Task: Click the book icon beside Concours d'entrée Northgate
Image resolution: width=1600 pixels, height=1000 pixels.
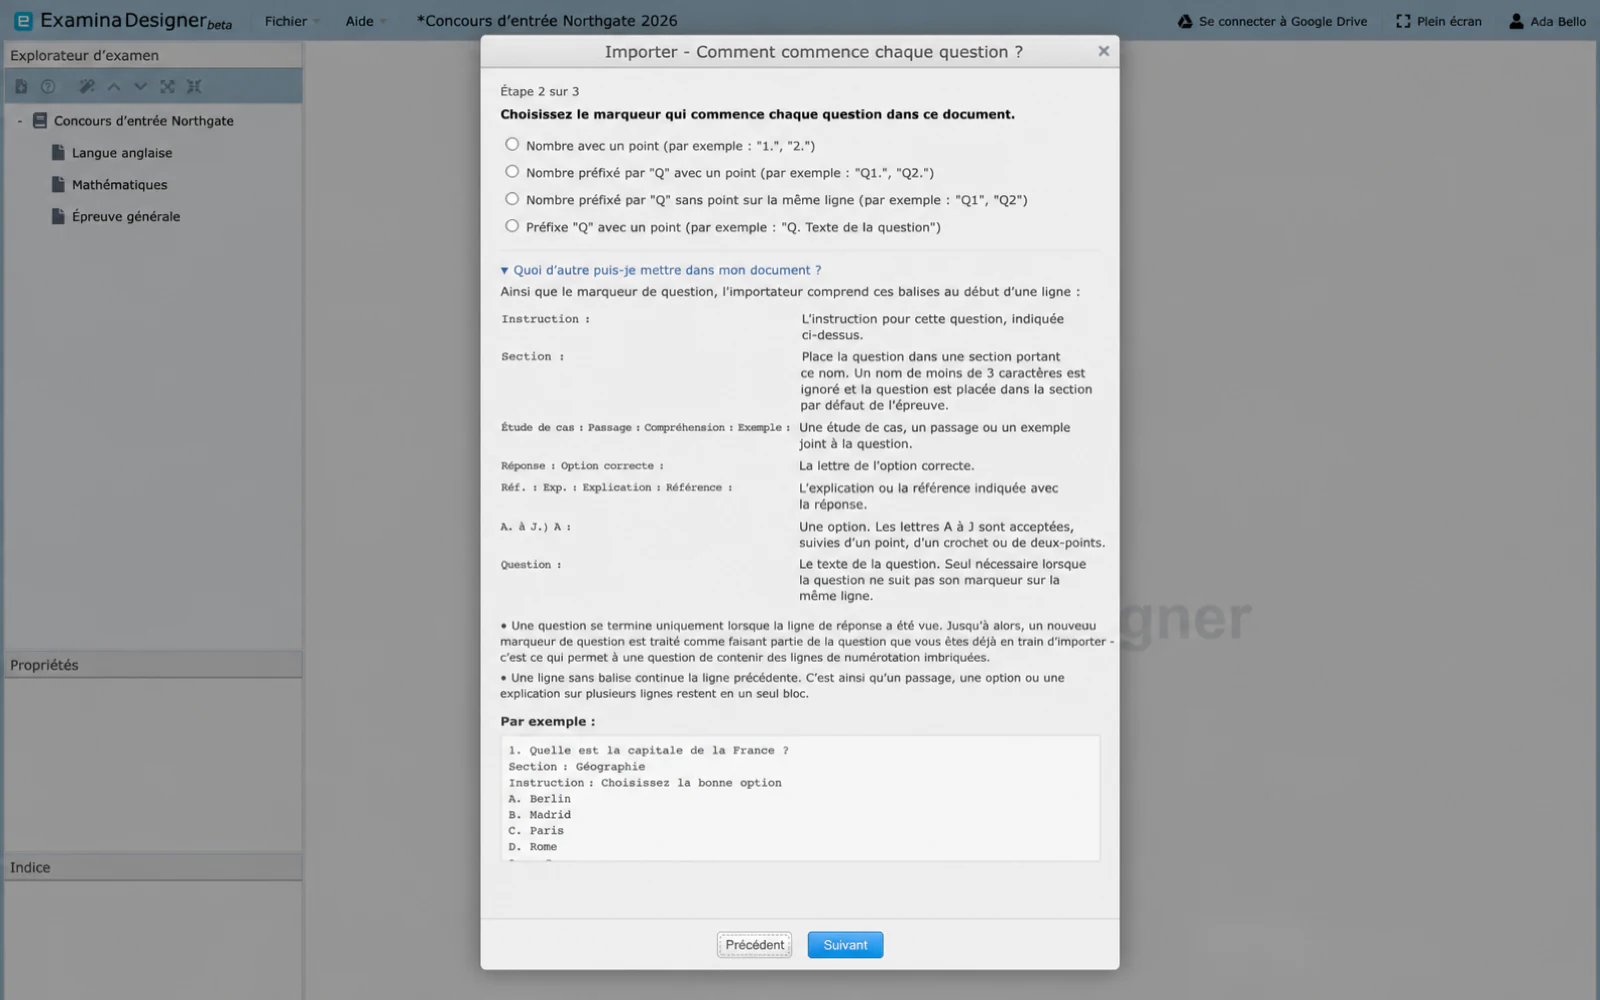Action: point(40,120)
